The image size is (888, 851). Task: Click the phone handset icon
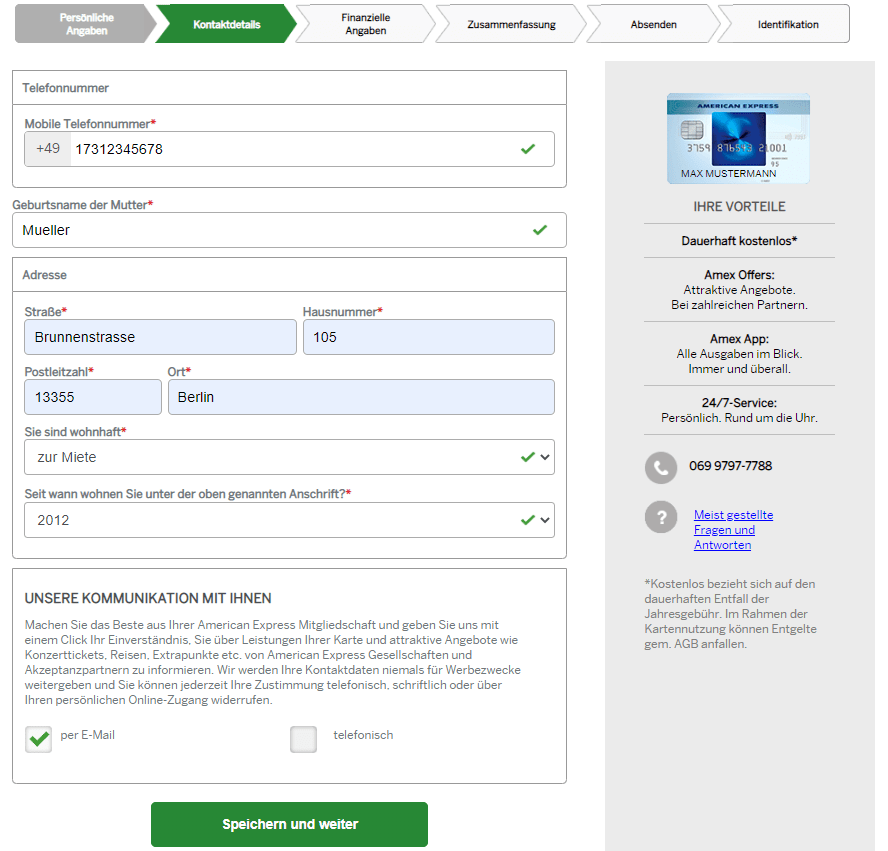[x=660, y=468]
